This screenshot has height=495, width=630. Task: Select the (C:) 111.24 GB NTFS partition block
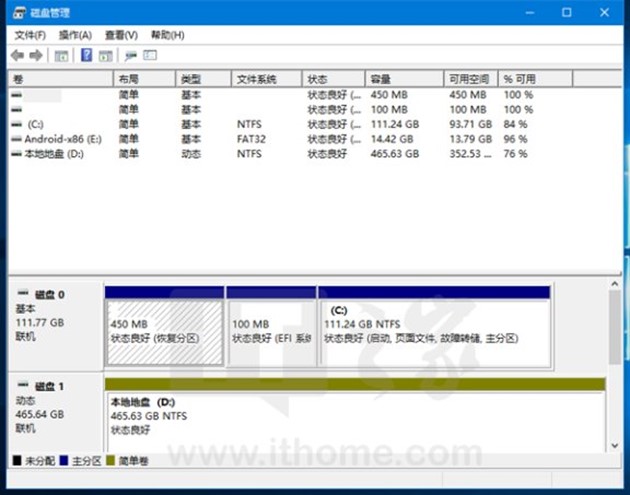coord(434,332)
